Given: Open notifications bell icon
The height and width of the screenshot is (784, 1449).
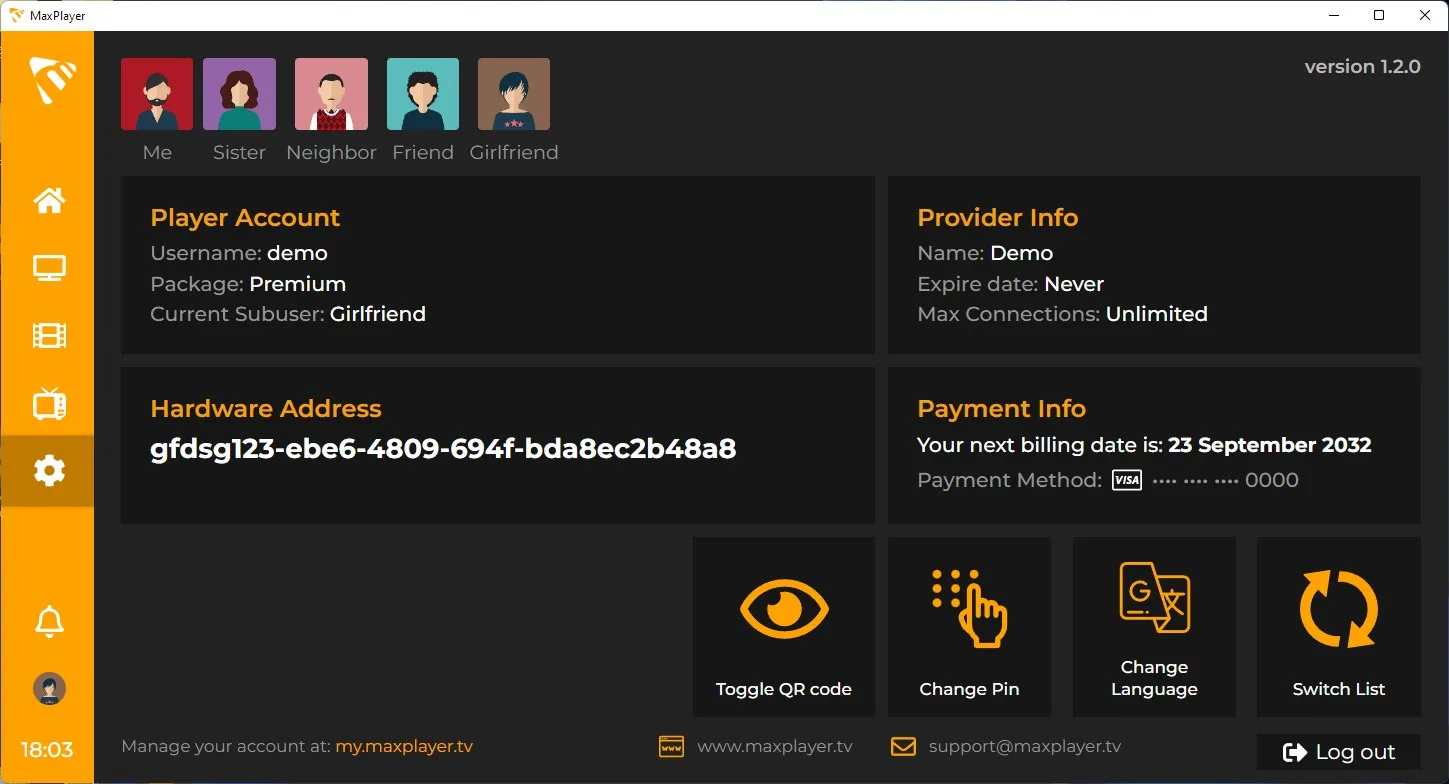Looking at the screenshot, I should coord(49,621).
